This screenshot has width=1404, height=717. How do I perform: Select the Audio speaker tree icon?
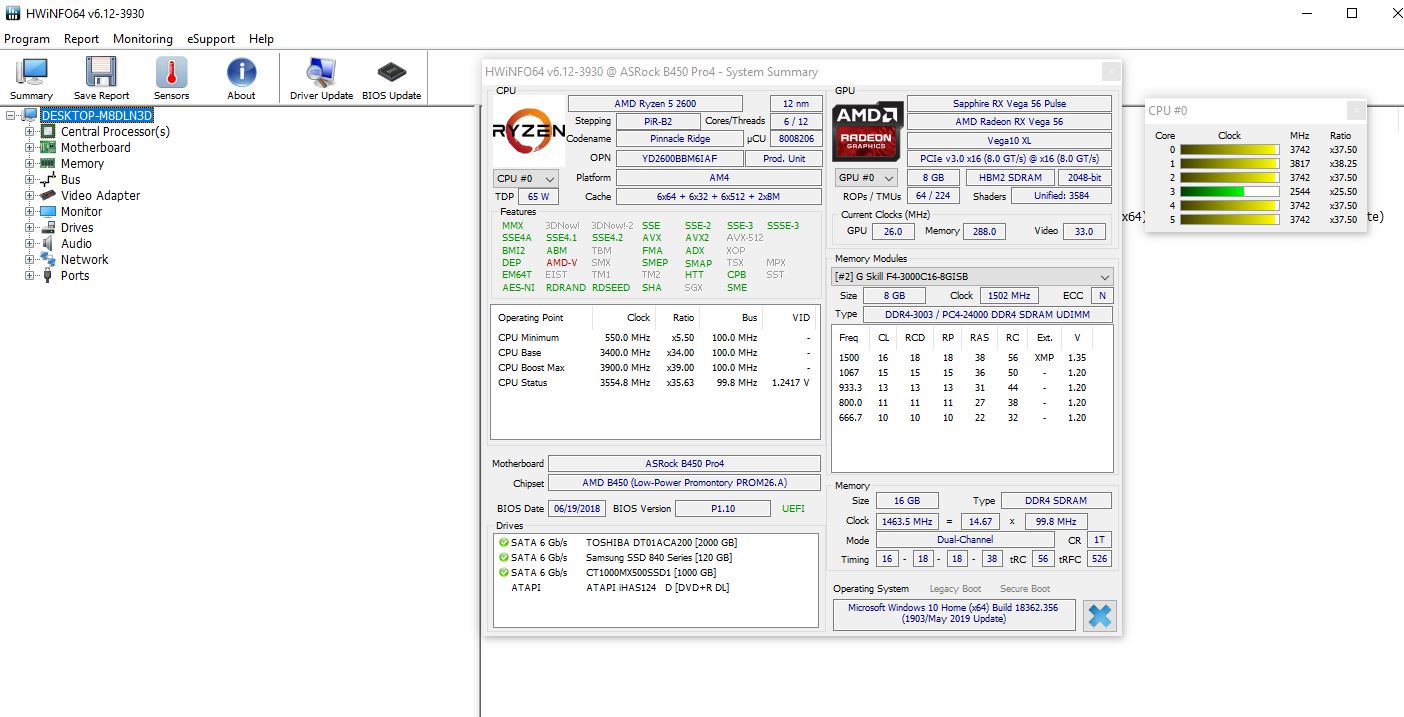pyautogui.click(x=48, y=243)
